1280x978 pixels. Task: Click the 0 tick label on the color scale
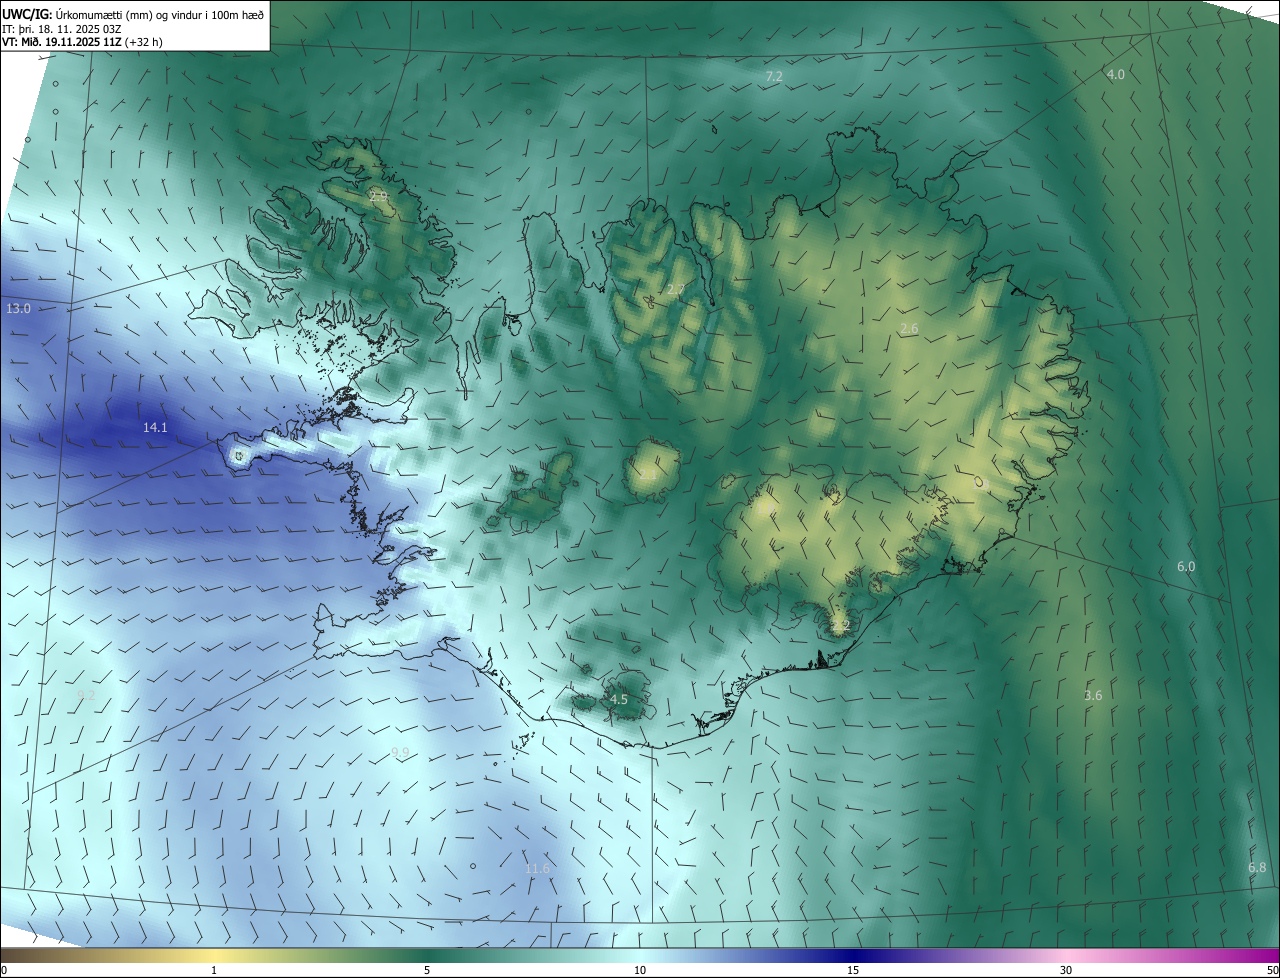(x=4, y=970)
